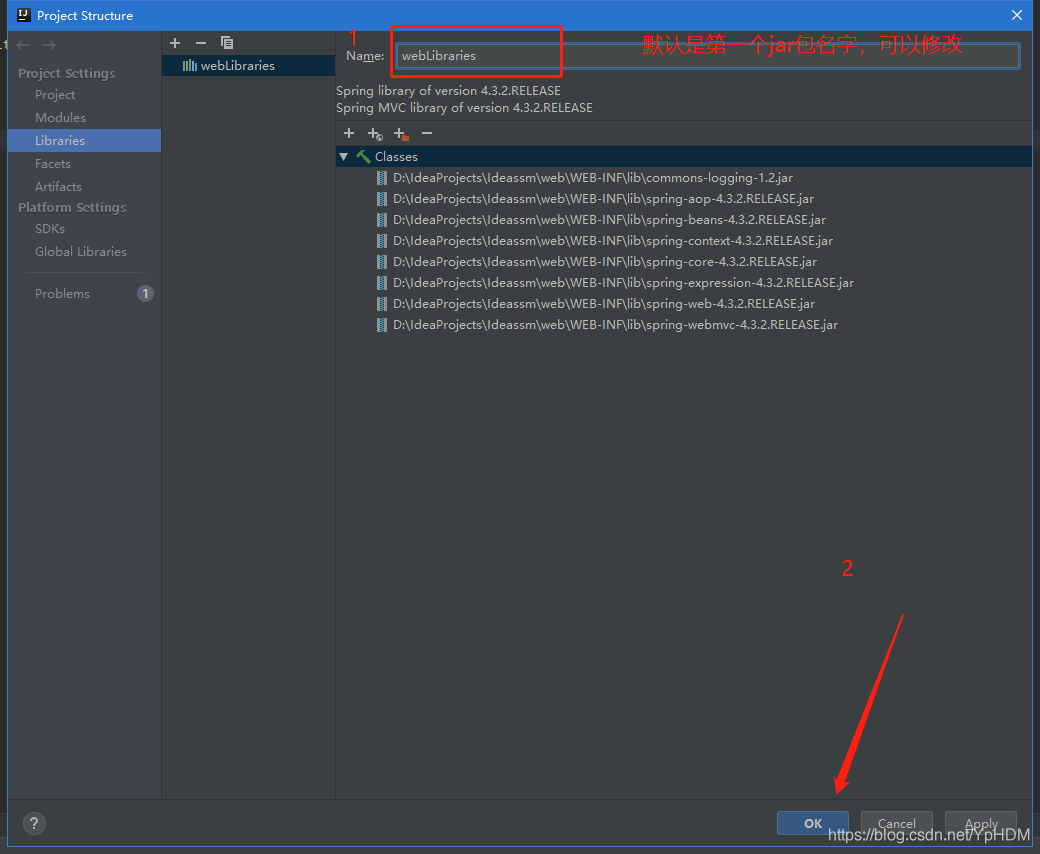
Task: Remove the selected library with the minus icon
Action: pos(200,43)
